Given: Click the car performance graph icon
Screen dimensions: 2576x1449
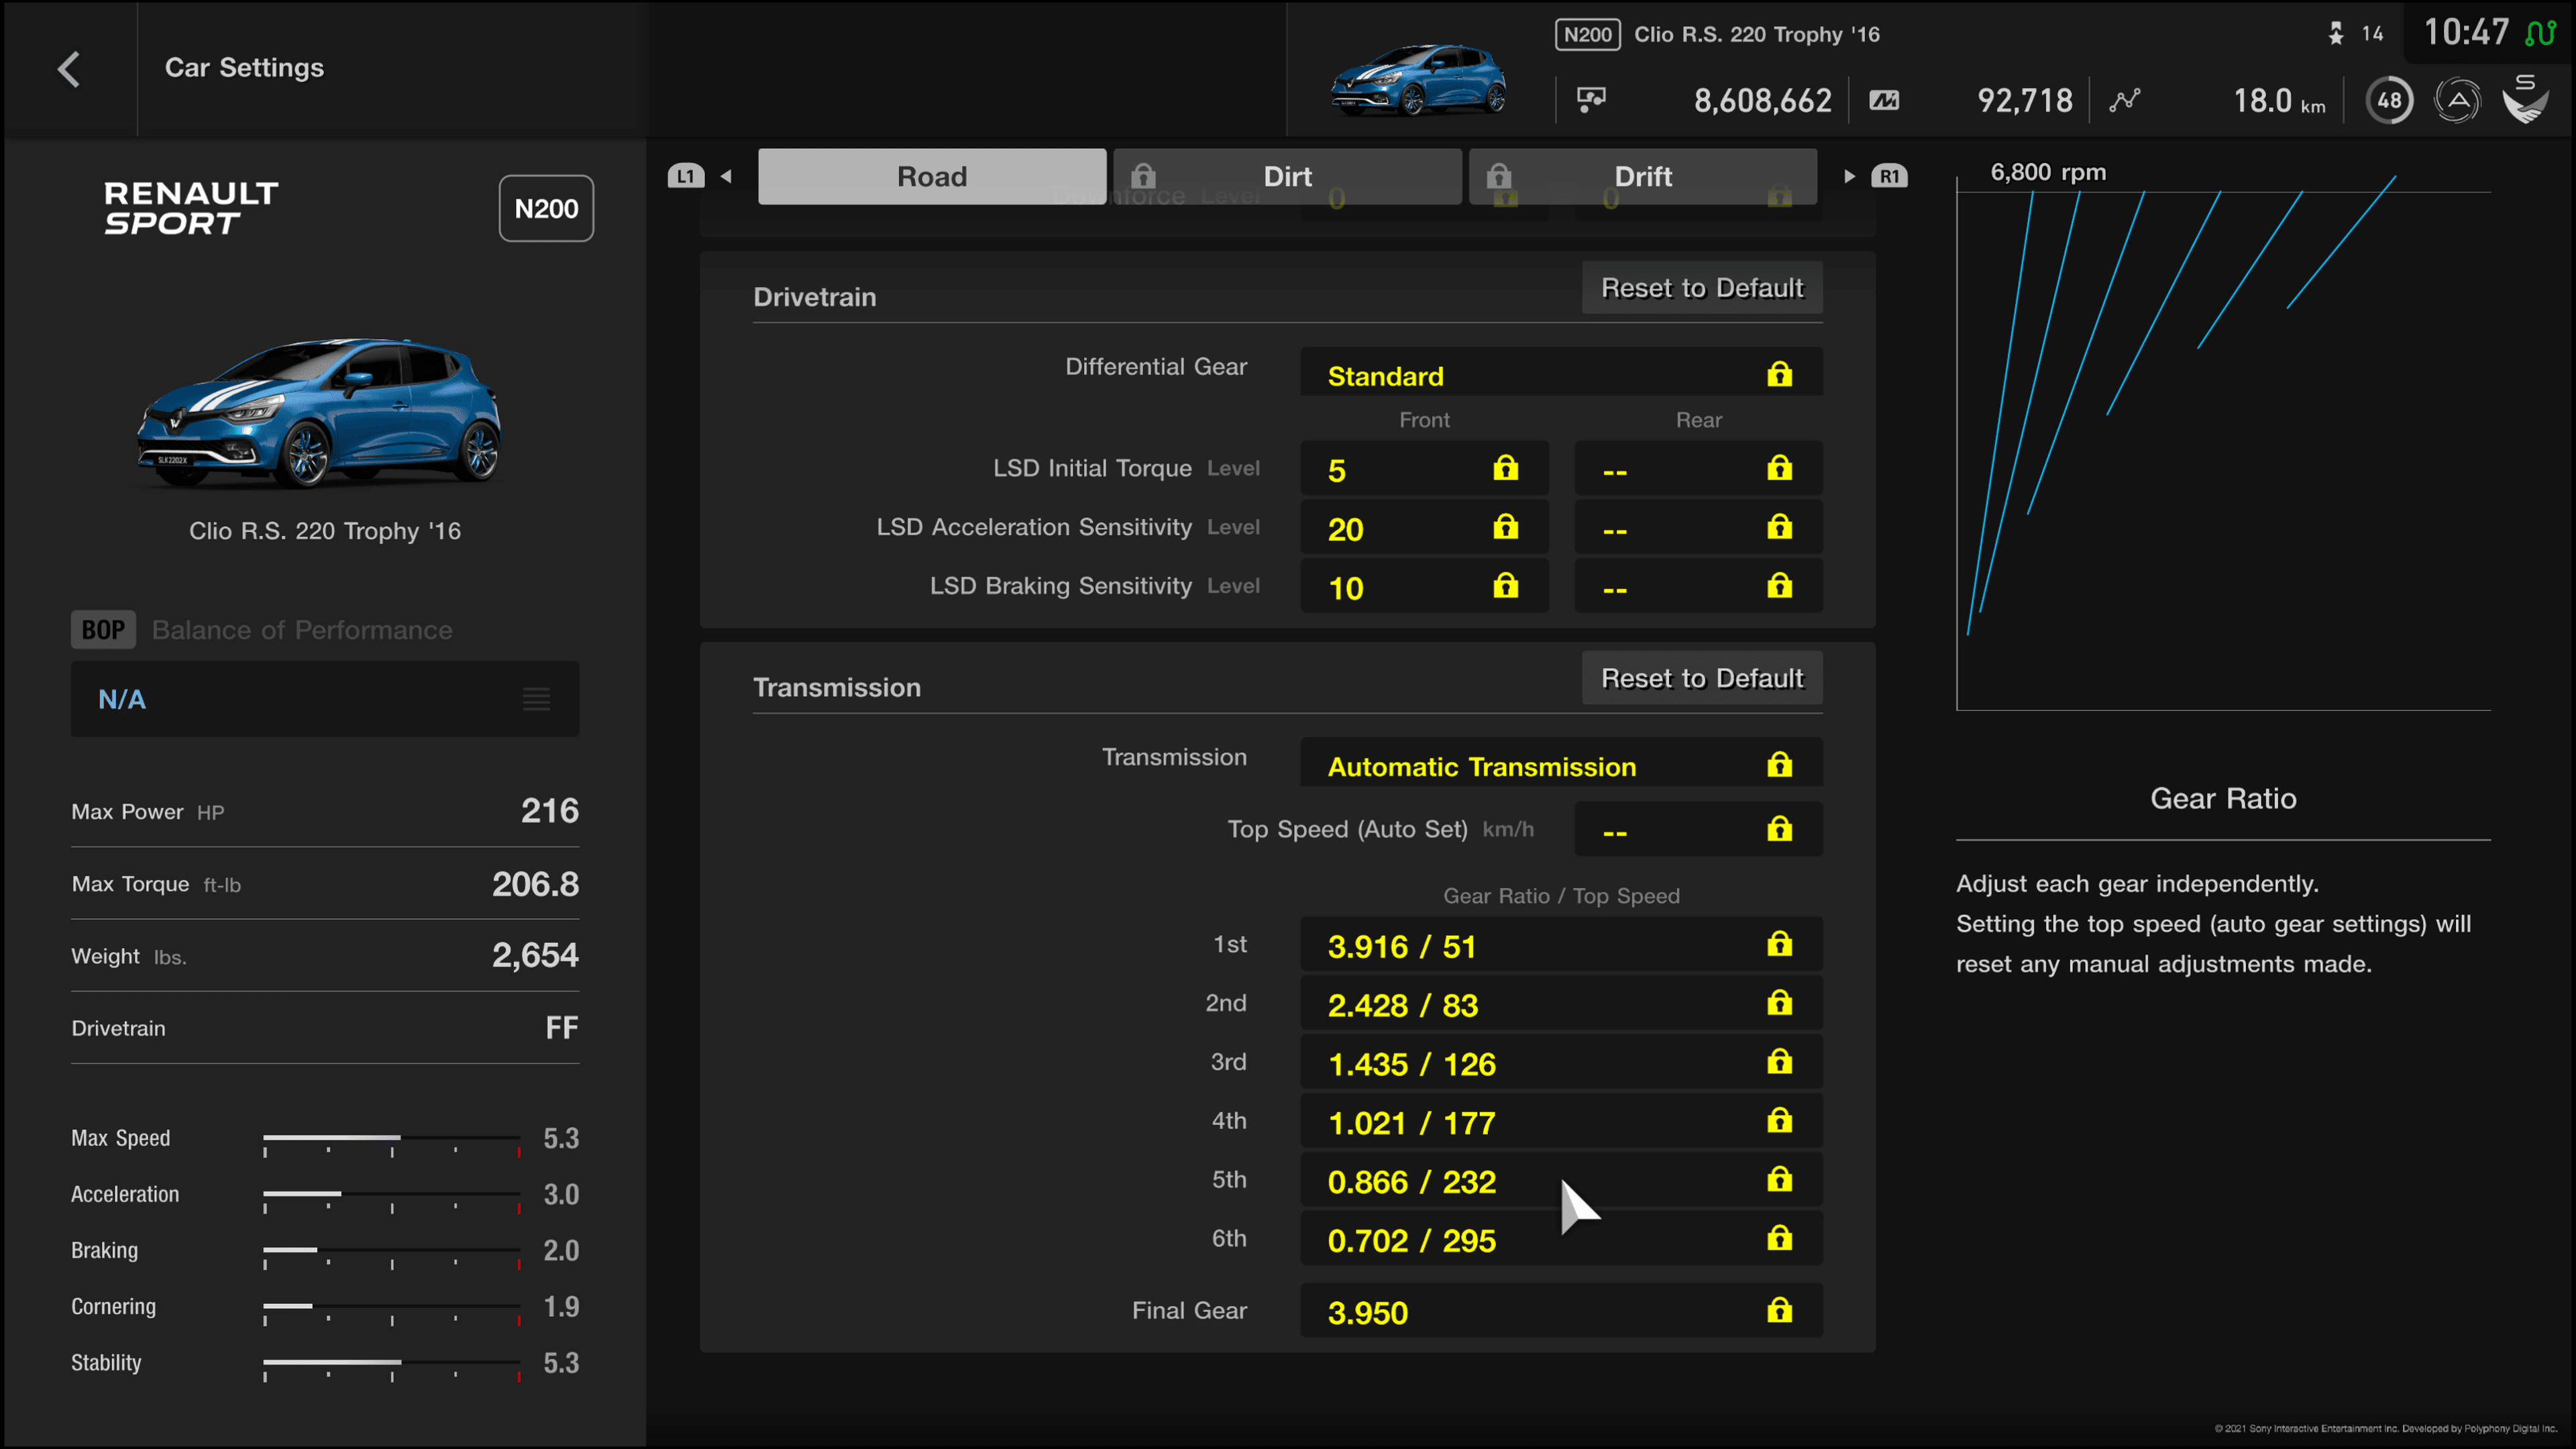Looking at the screenshot, I should (2123, 101).
